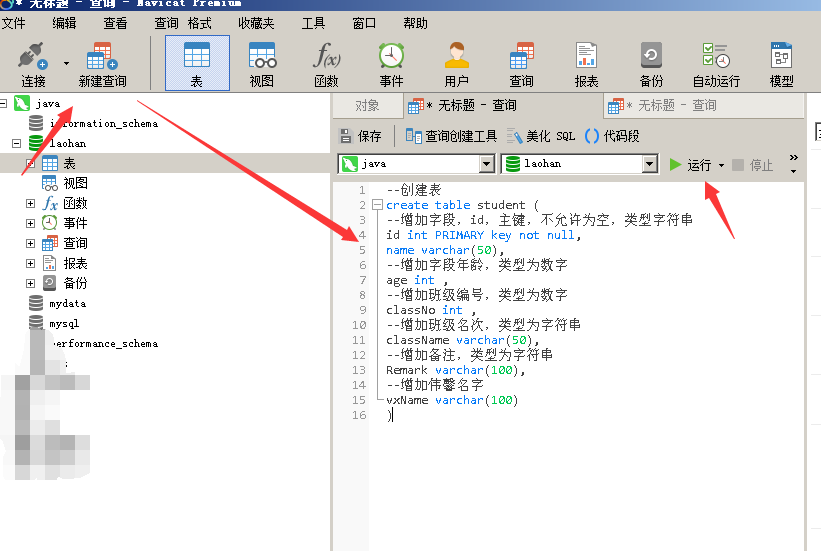821x551 pixels.
Task: Open the 备份 (Backup) toolbar icon
Action: tap(651, 65)
